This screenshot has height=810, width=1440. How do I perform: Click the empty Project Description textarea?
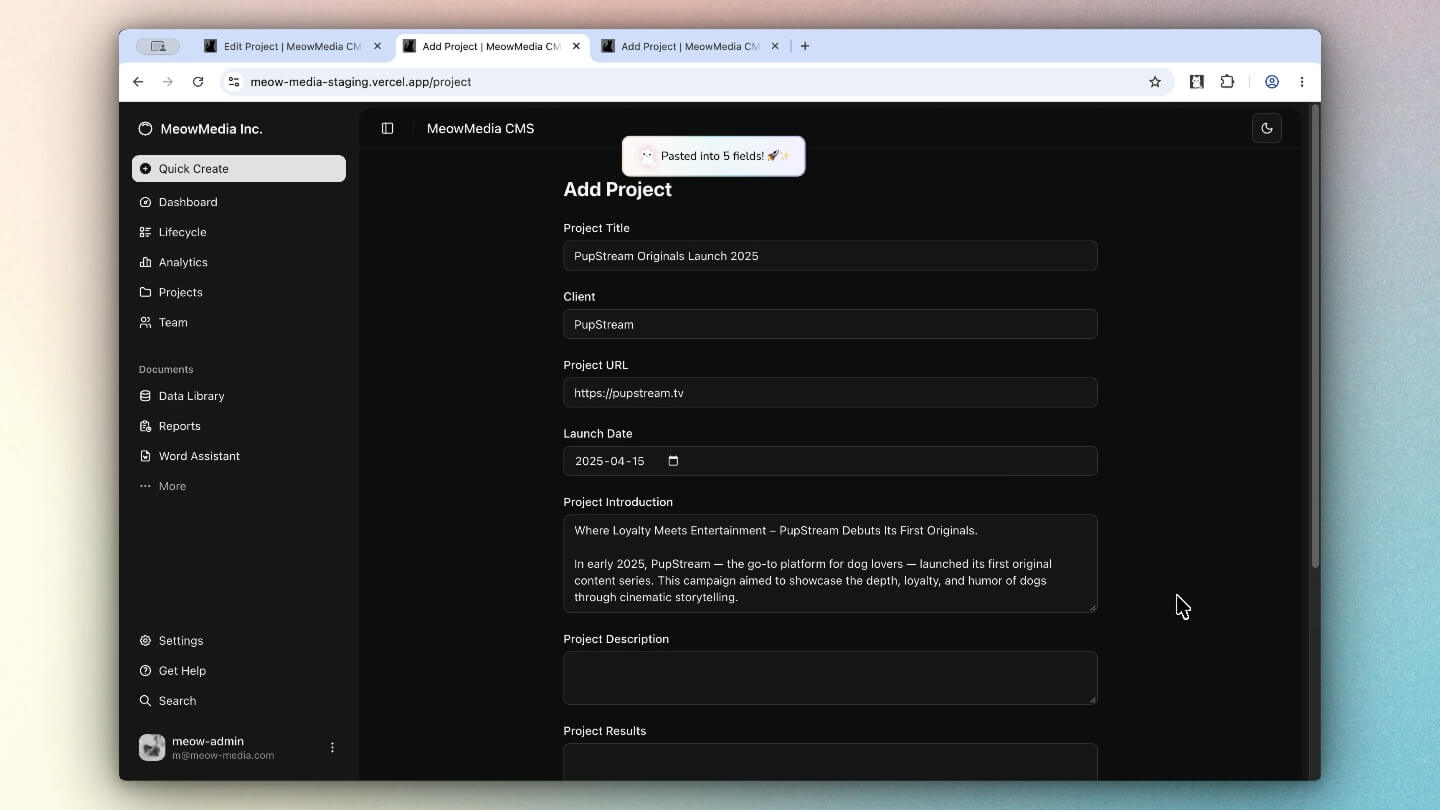(x=830, y=678)
